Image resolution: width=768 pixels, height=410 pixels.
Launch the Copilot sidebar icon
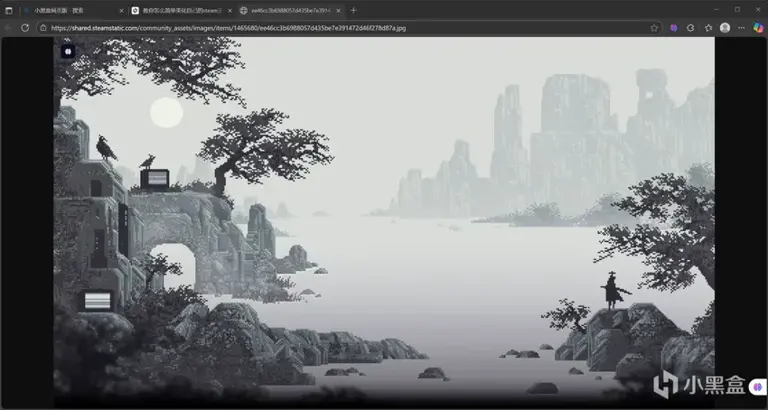click(x=758, y=28)
